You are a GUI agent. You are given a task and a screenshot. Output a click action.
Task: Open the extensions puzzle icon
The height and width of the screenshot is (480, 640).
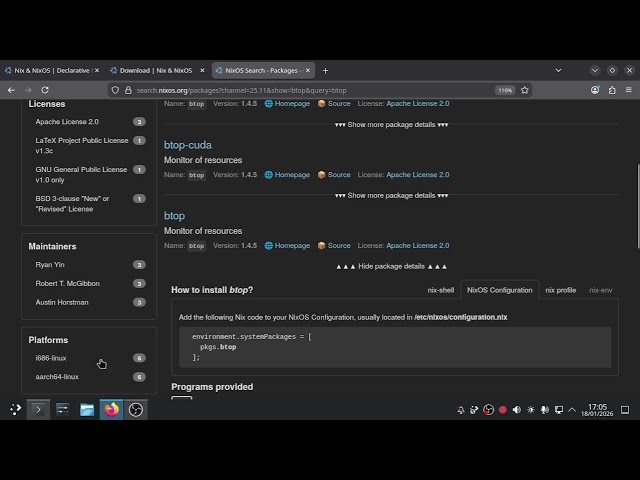point(612,90)
